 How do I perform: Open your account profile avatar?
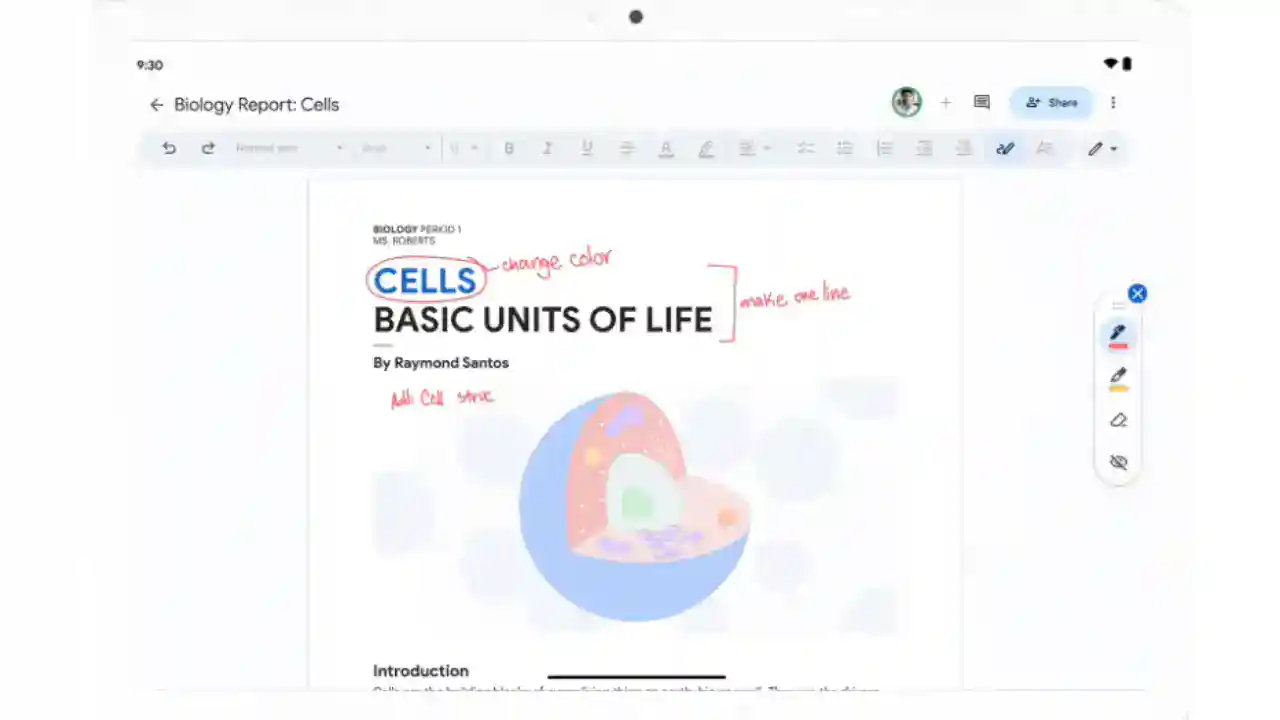click(906, 102)
